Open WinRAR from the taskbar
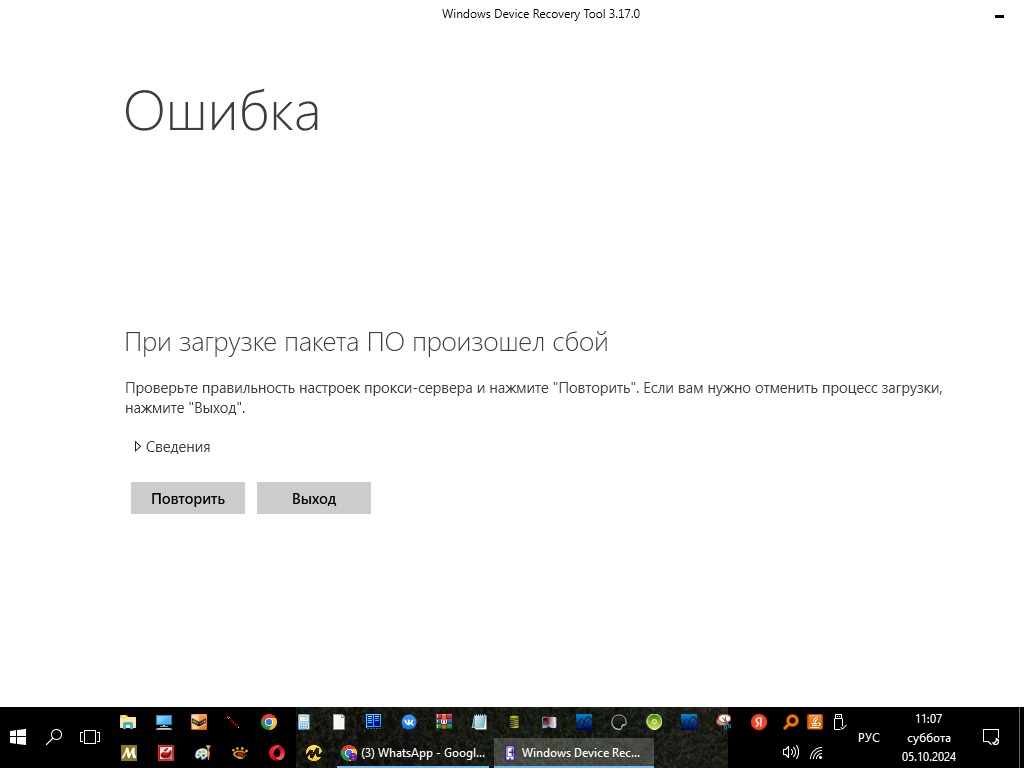This screenshot has height=768, width=1024. pyautogui.click(x=444, y=722)
